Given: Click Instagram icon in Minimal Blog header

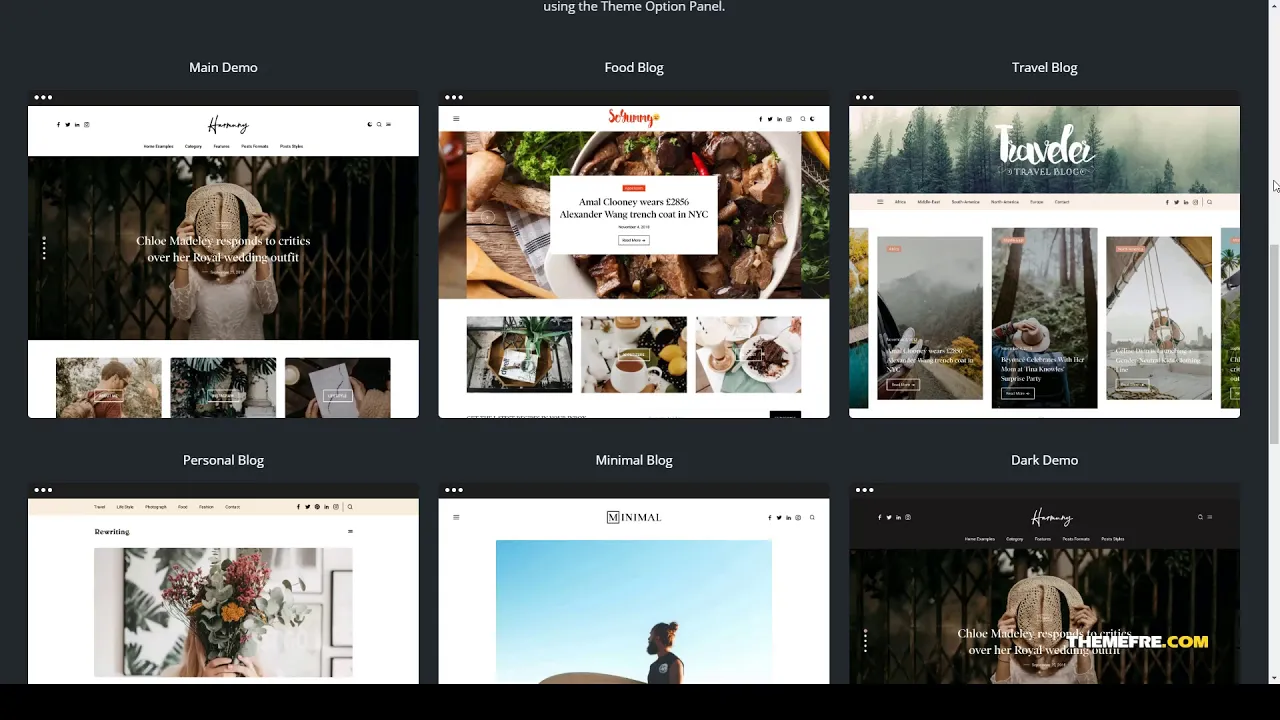Looking at the screenshot, I should [x=798, y=517].
